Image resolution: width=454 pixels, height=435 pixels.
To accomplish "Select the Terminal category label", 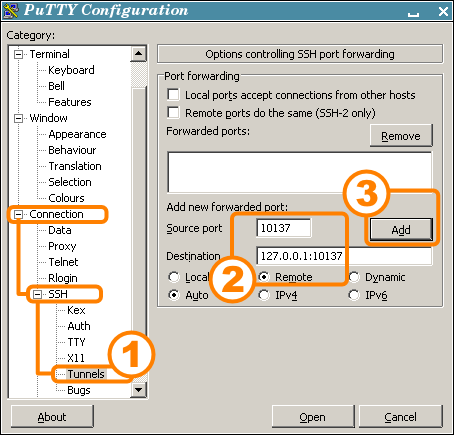I will (50, 54).
